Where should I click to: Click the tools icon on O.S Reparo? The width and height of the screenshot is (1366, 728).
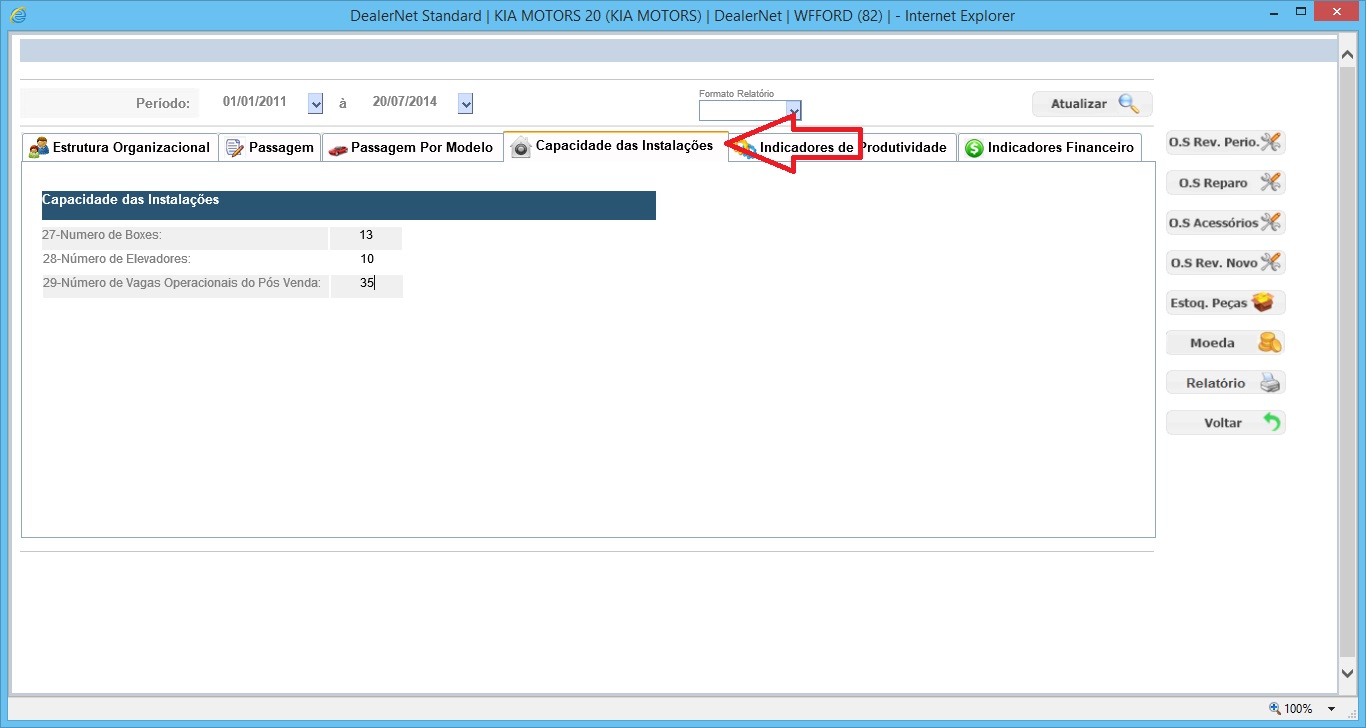point(1270,182)
